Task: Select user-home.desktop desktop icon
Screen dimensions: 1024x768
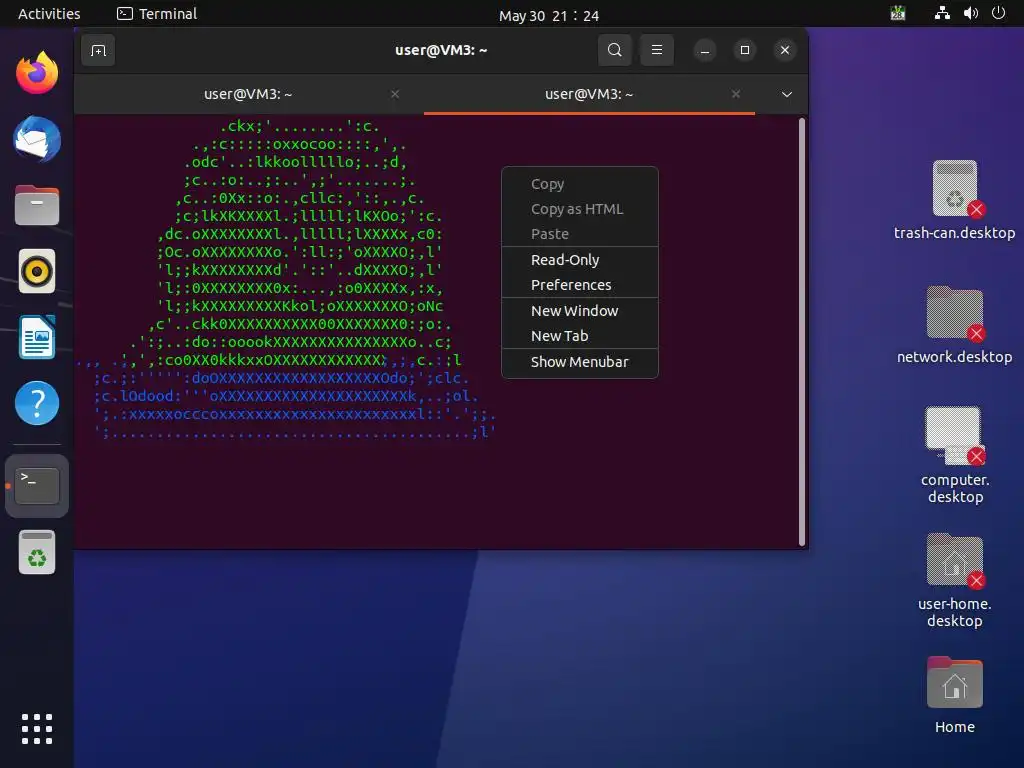Action: [x=954, y=581]
